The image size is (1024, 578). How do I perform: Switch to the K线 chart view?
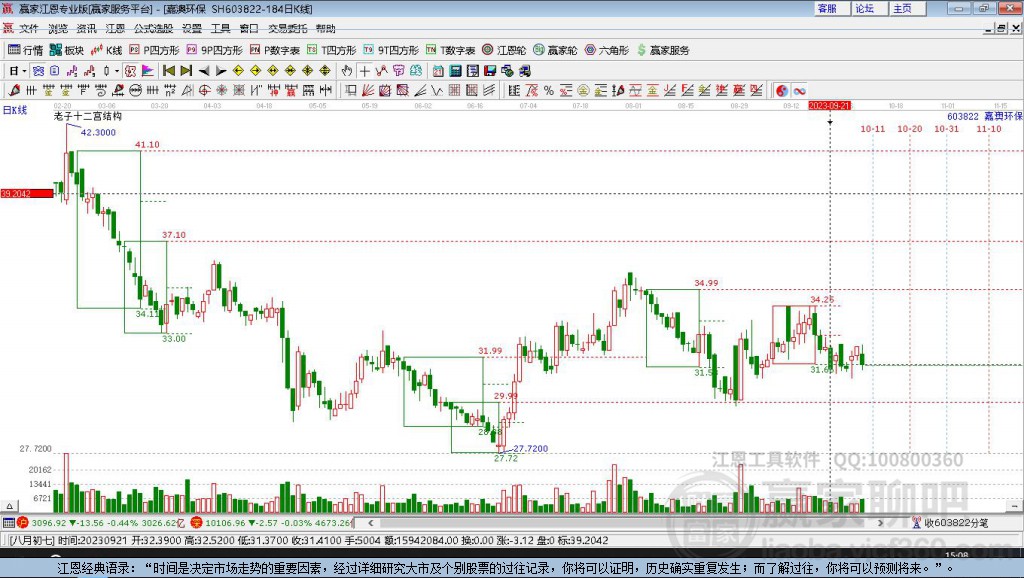(106, 50)
